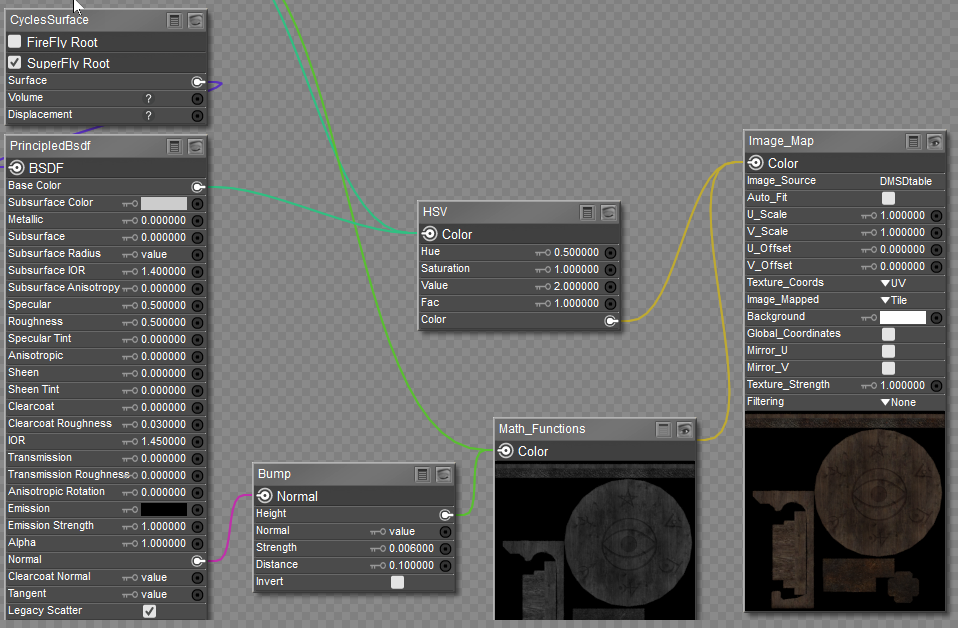958x628 pixels.
Task: Enable the Global_Coordinates checkbox
Action: coord(888,334)
